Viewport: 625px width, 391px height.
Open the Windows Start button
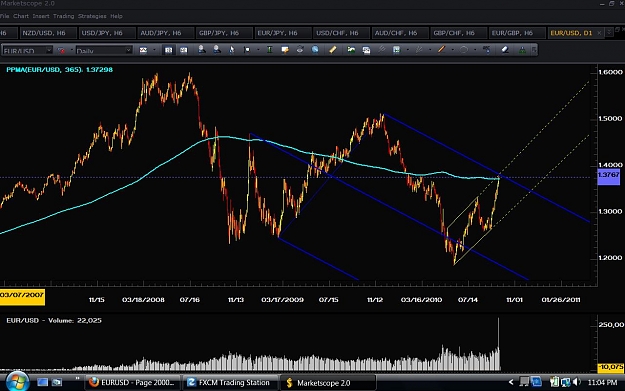(17, 382)
